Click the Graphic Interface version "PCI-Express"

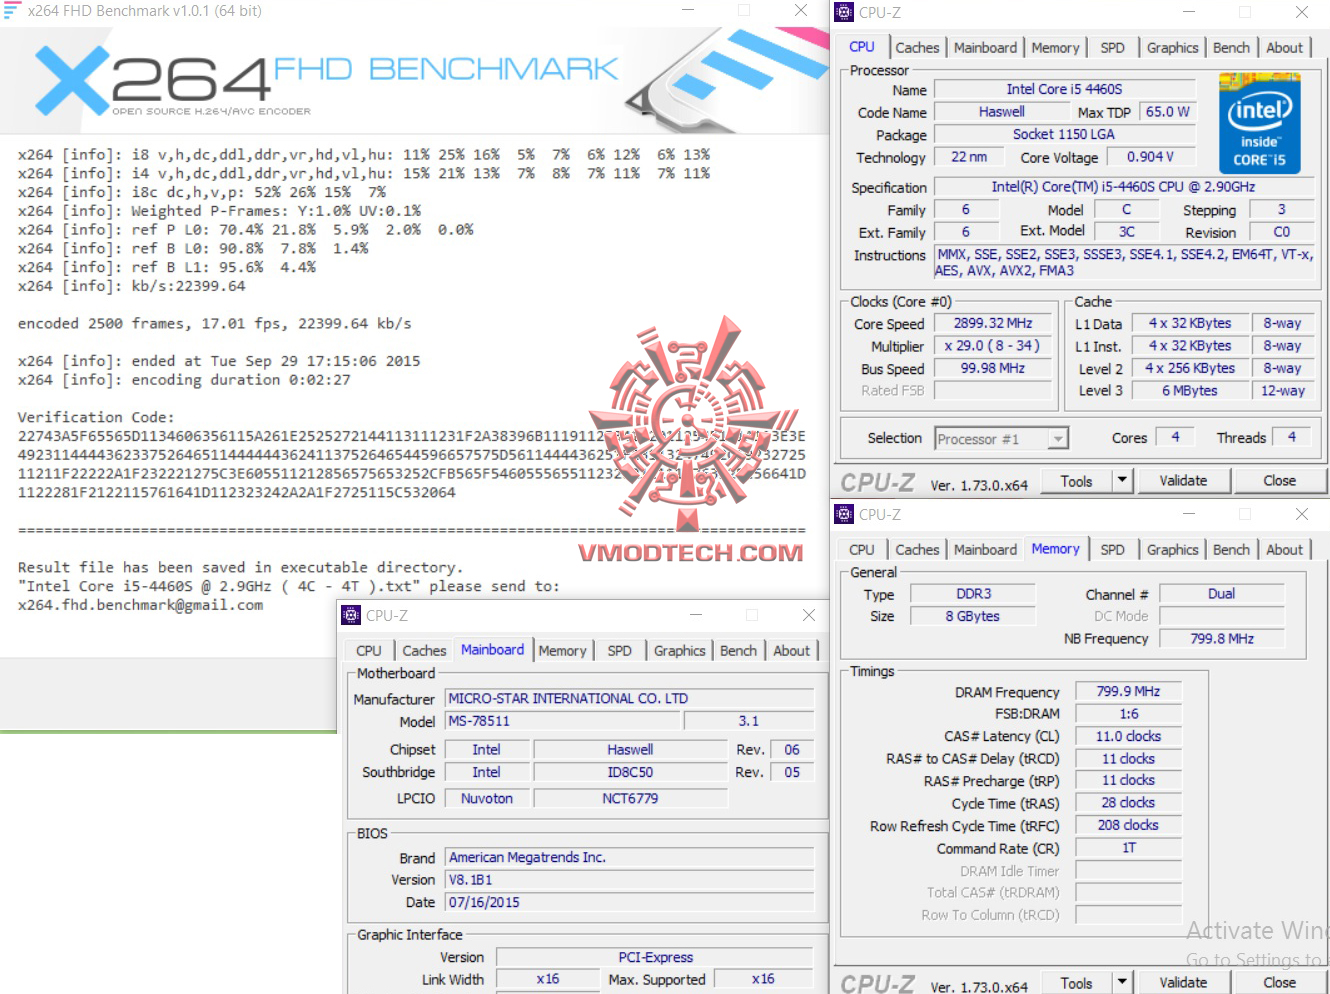pyautogui.click(x=655, y=958)
